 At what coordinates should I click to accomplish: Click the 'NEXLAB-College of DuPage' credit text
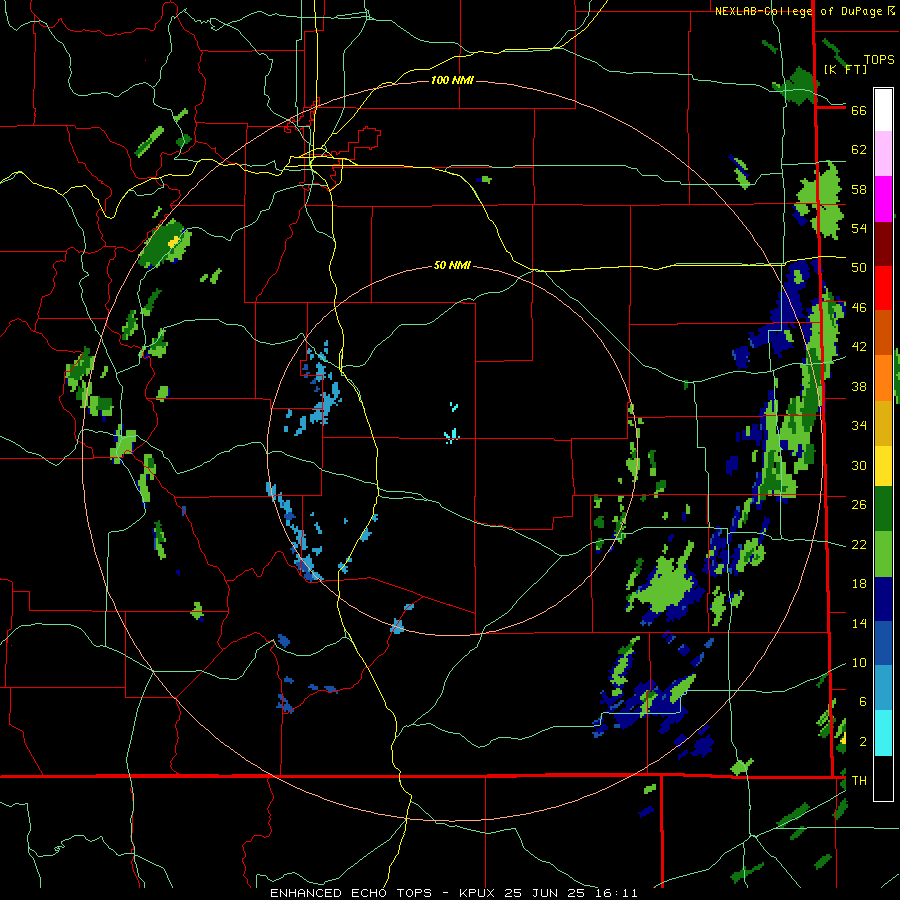[800, 11]
